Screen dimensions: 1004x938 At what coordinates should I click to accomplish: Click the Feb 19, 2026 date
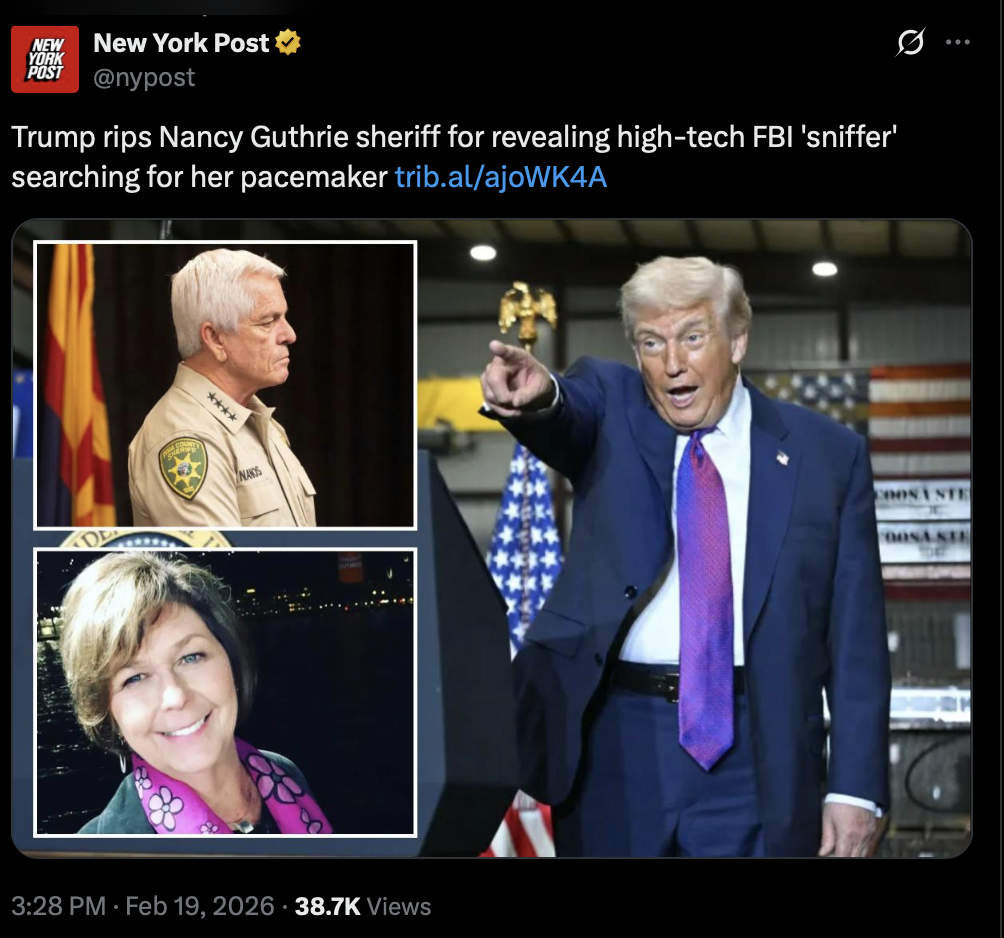tap(200, 906)
